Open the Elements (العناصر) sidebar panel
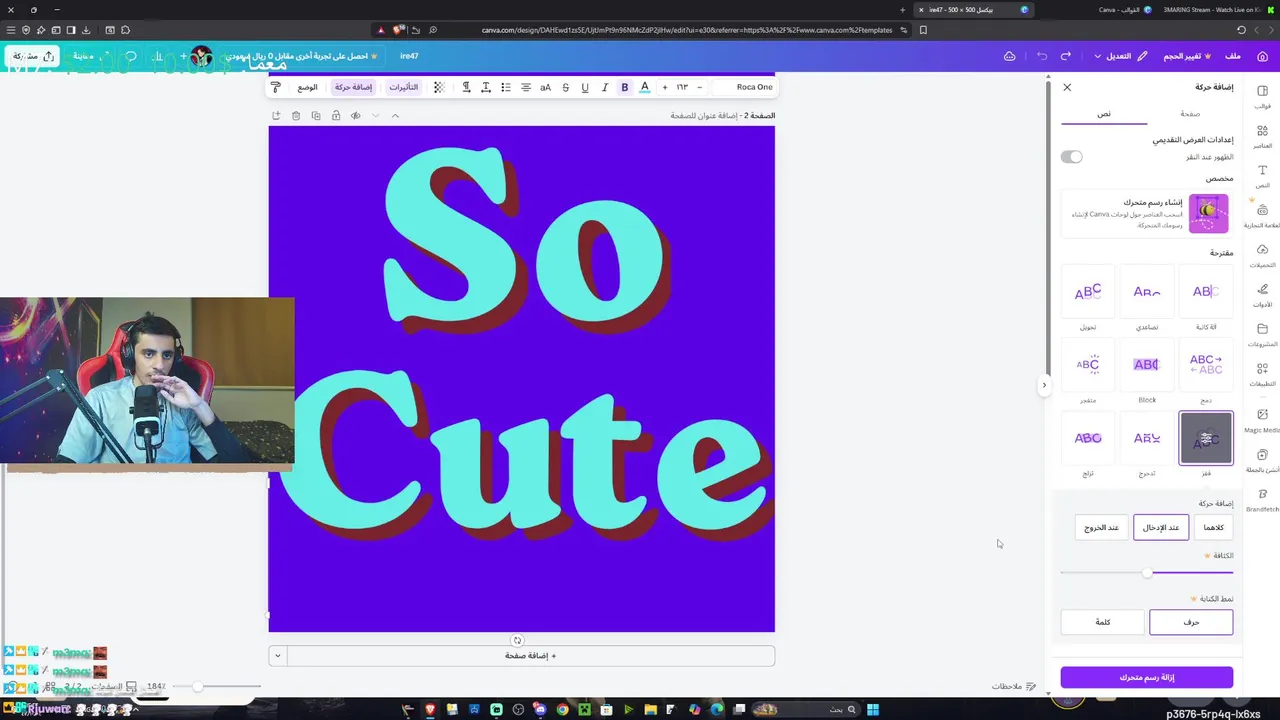The image size is (1280, 720). click(x=1262, y=136)
